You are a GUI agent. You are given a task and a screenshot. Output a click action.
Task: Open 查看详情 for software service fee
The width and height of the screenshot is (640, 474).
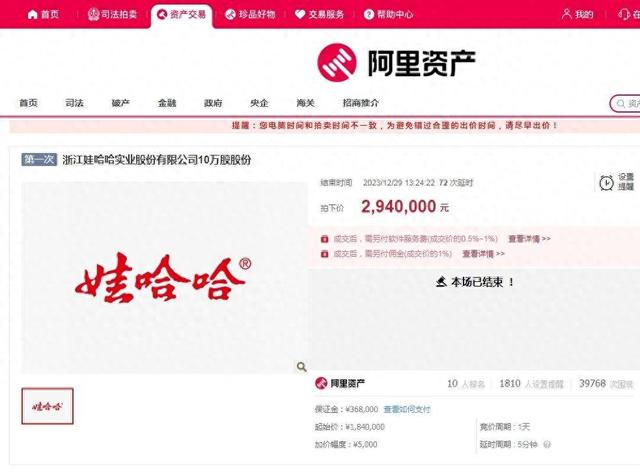click(x=529, y=238)
